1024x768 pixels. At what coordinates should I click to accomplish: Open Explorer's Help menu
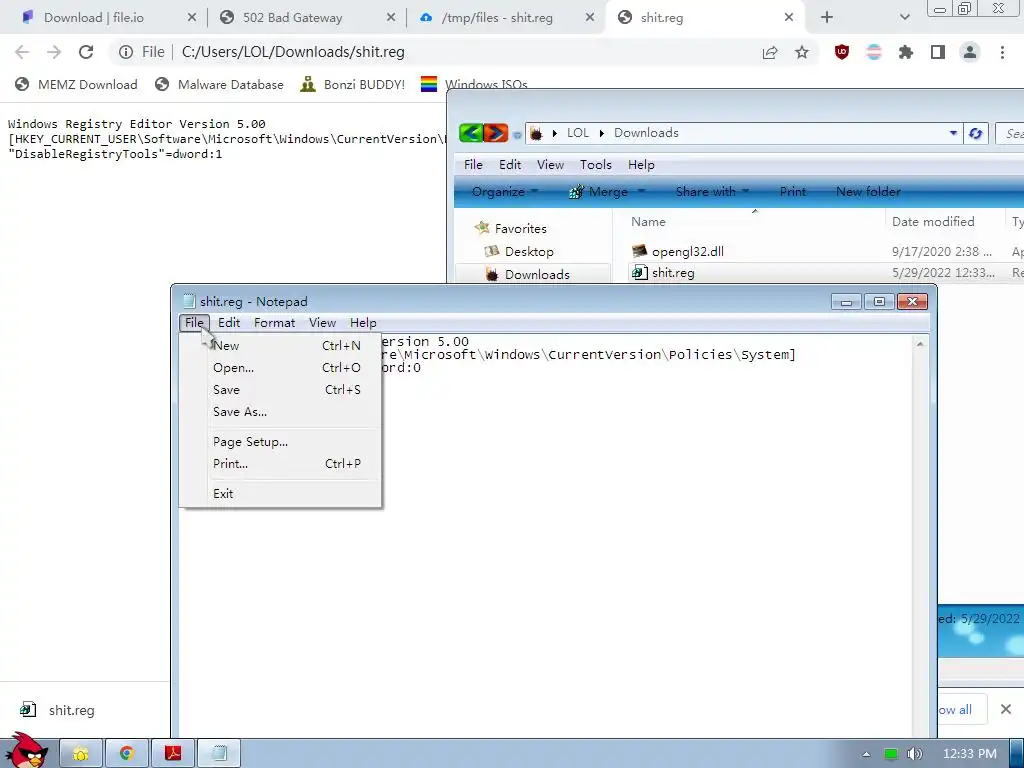pos(641,165)
